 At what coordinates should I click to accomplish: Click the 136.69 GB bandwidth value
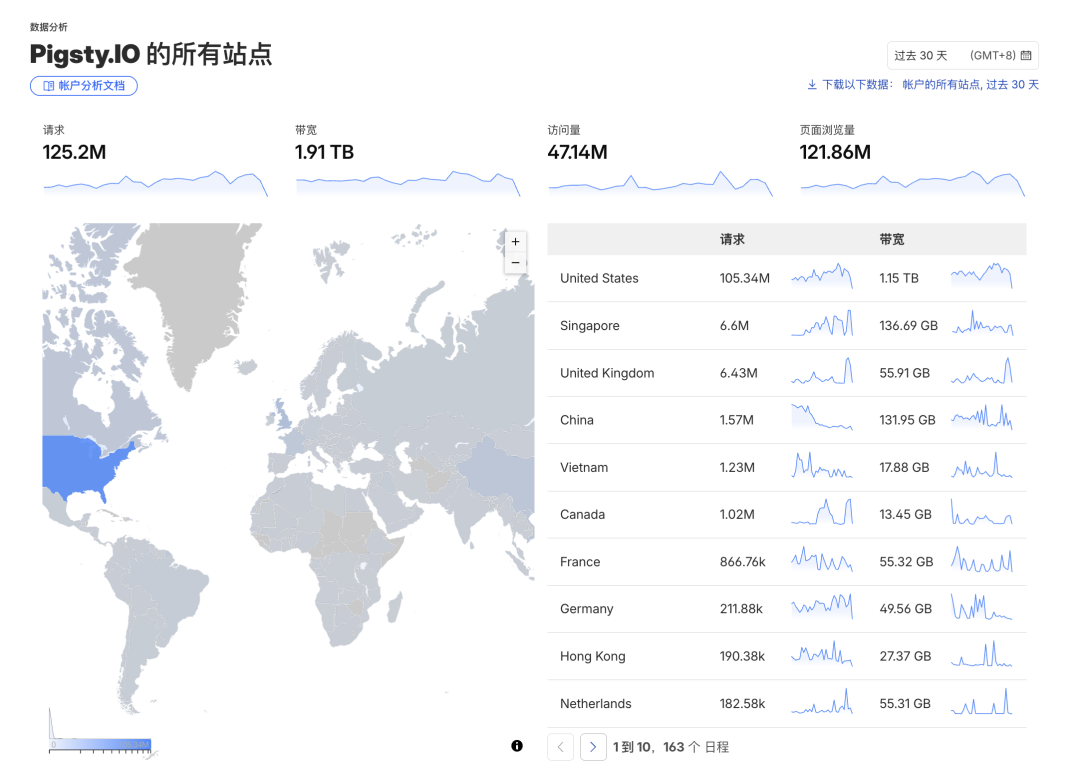pyautogui.click(x=908, y=326)
